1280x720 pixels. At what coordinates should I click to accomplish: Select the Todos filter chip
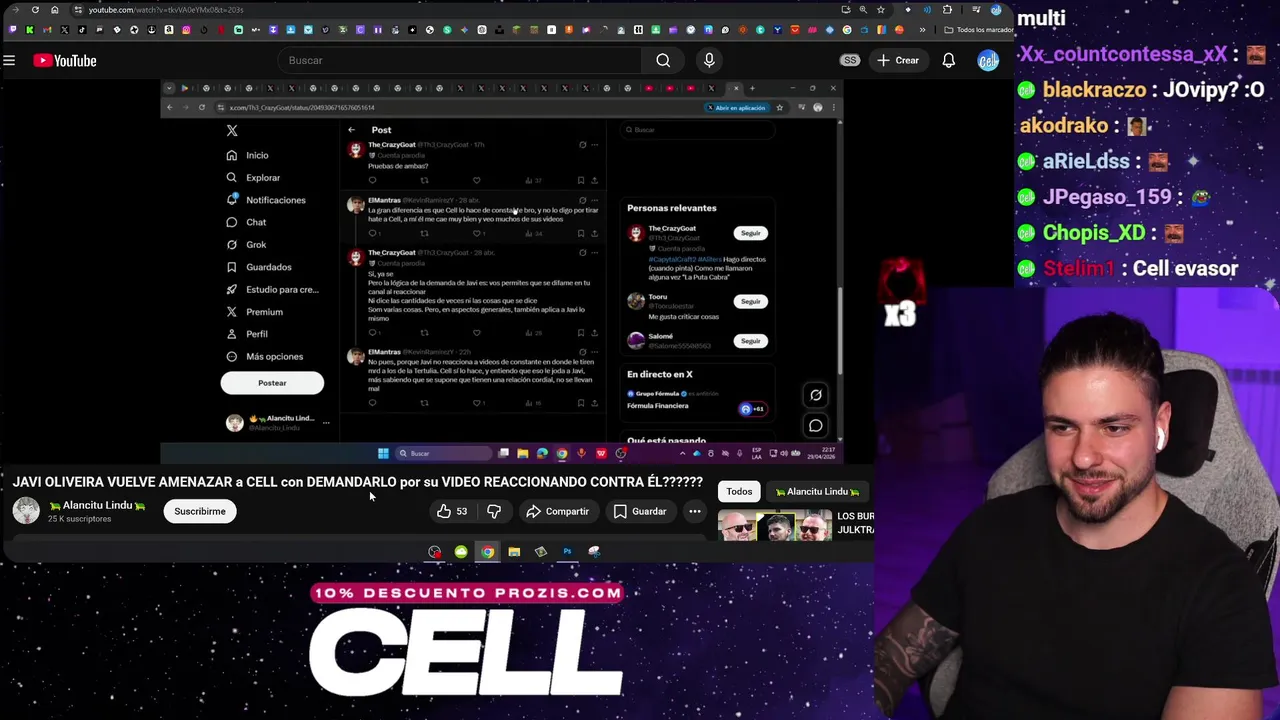[x=739, y=491]
